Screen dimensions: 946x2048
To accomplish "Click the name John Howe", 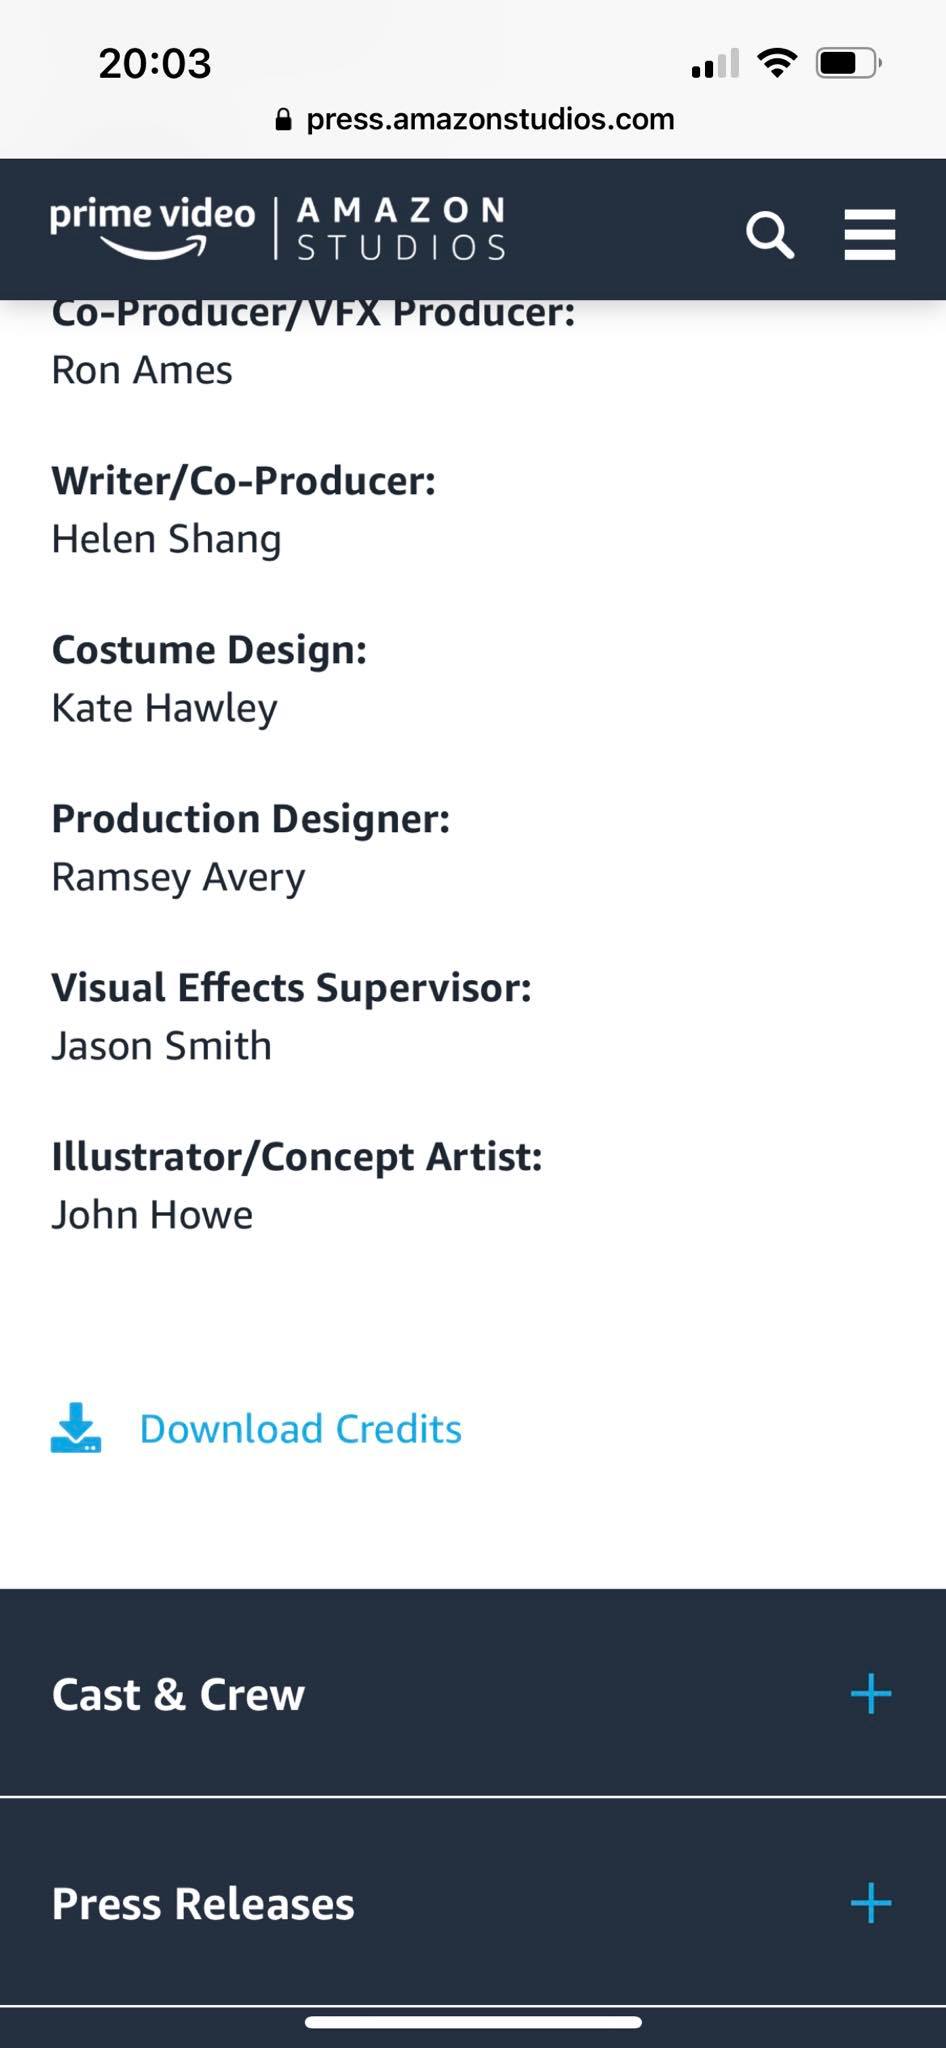I will (x=152, y=1215).
